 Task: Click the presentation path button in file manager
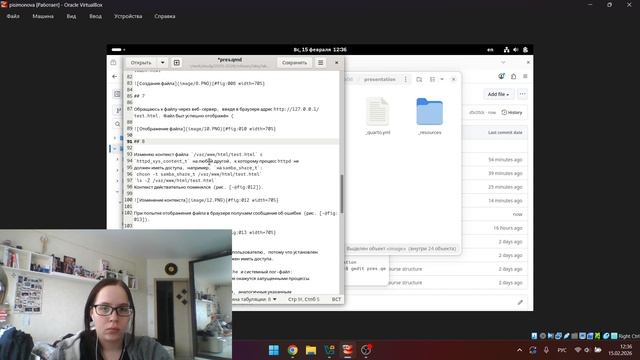[x=380, y=79]
